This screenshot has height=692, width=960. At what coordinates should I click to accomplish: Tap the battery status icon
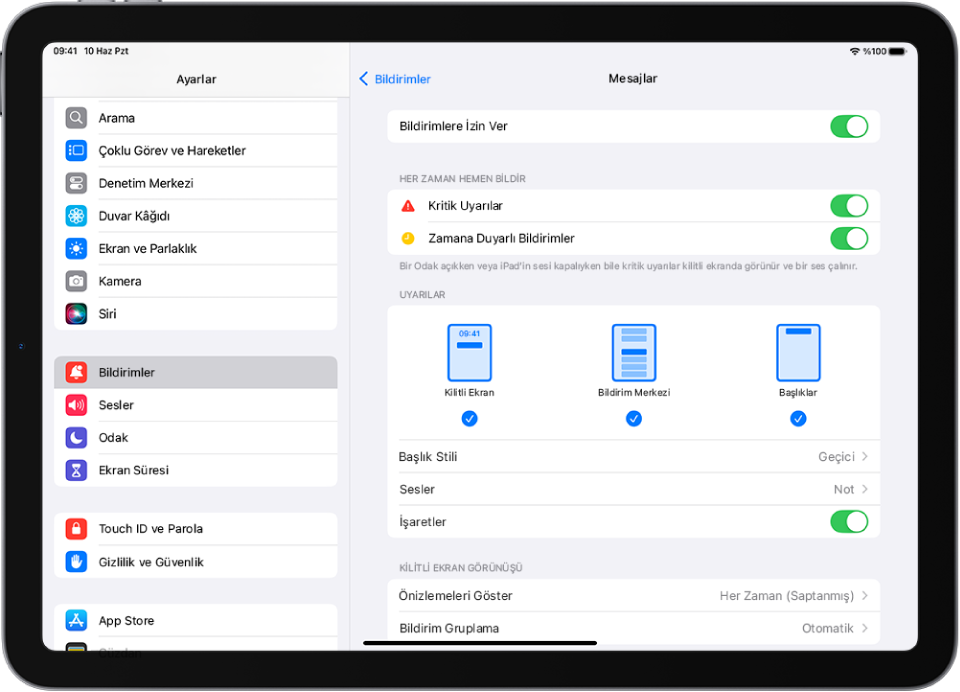point(898,51)
